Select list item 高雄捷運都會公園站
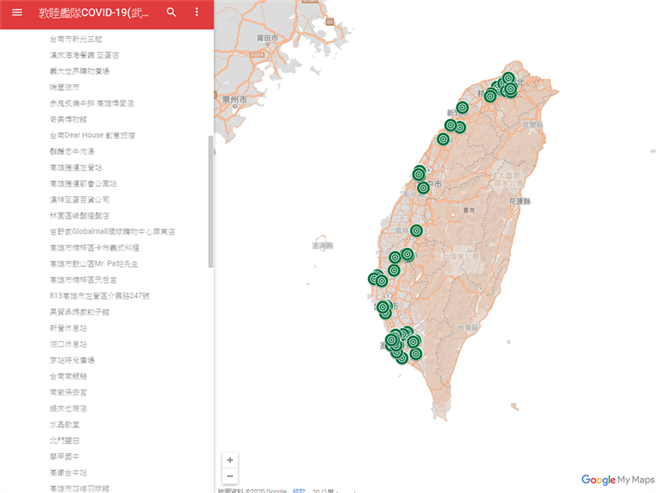656x493 pixels. coord(83,183)
